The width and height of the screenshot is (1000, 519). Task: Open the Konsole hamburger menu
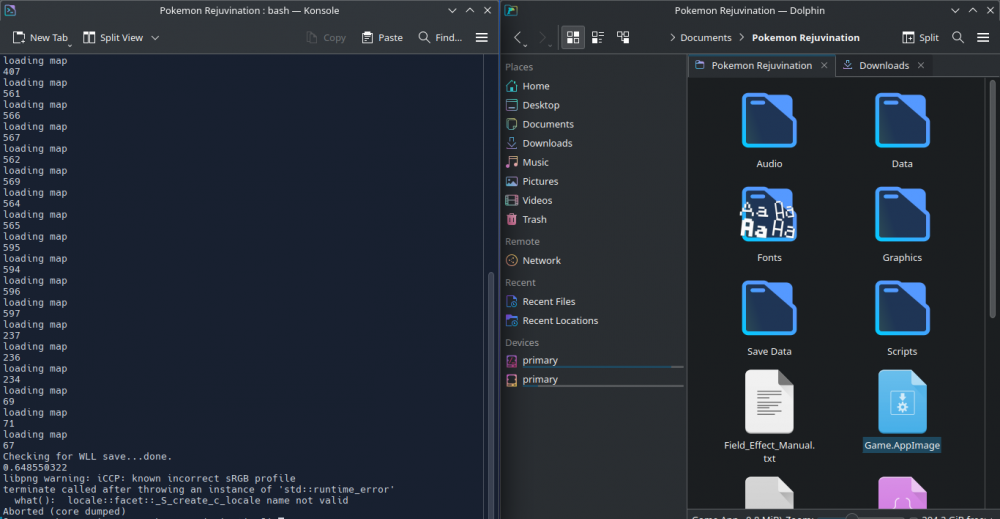pyautogui.click(x=482, y=38)
